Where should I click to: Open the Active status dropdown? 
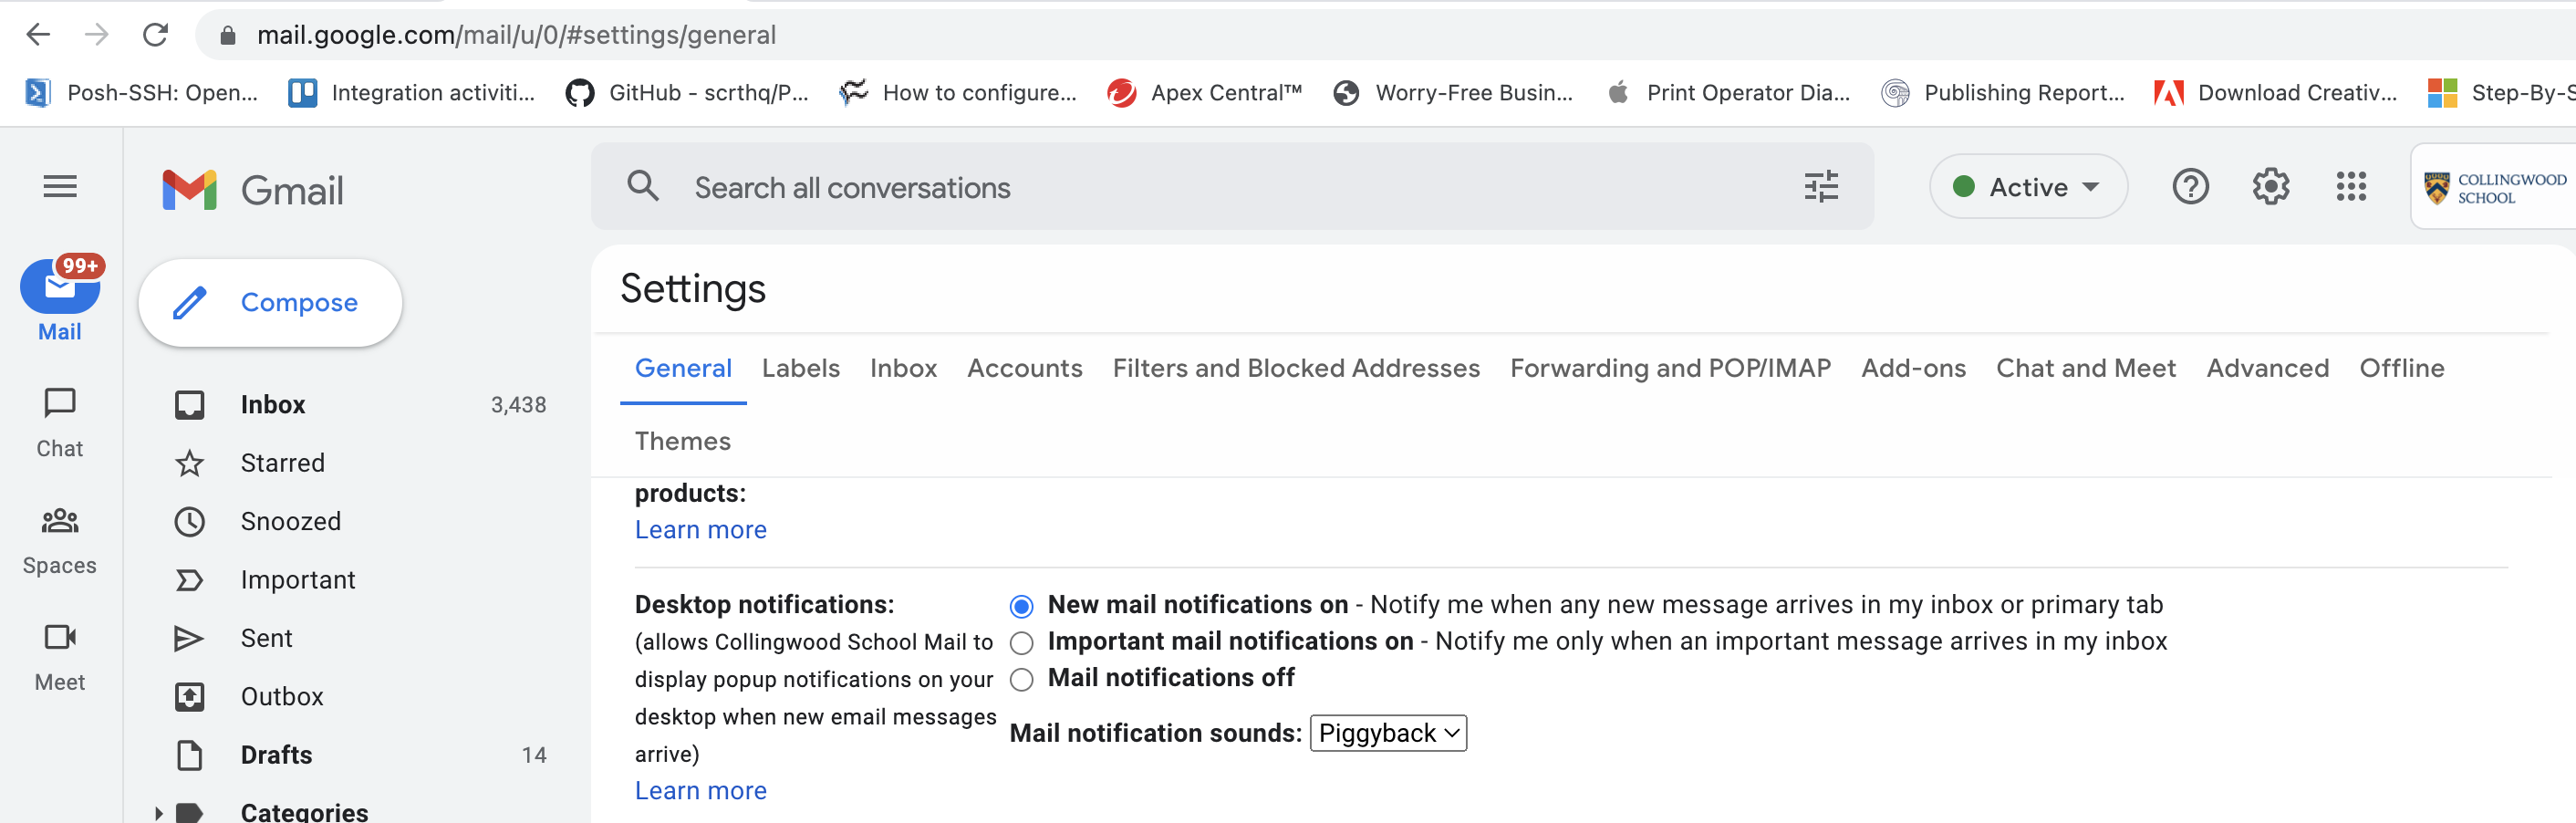point(2027,187)
